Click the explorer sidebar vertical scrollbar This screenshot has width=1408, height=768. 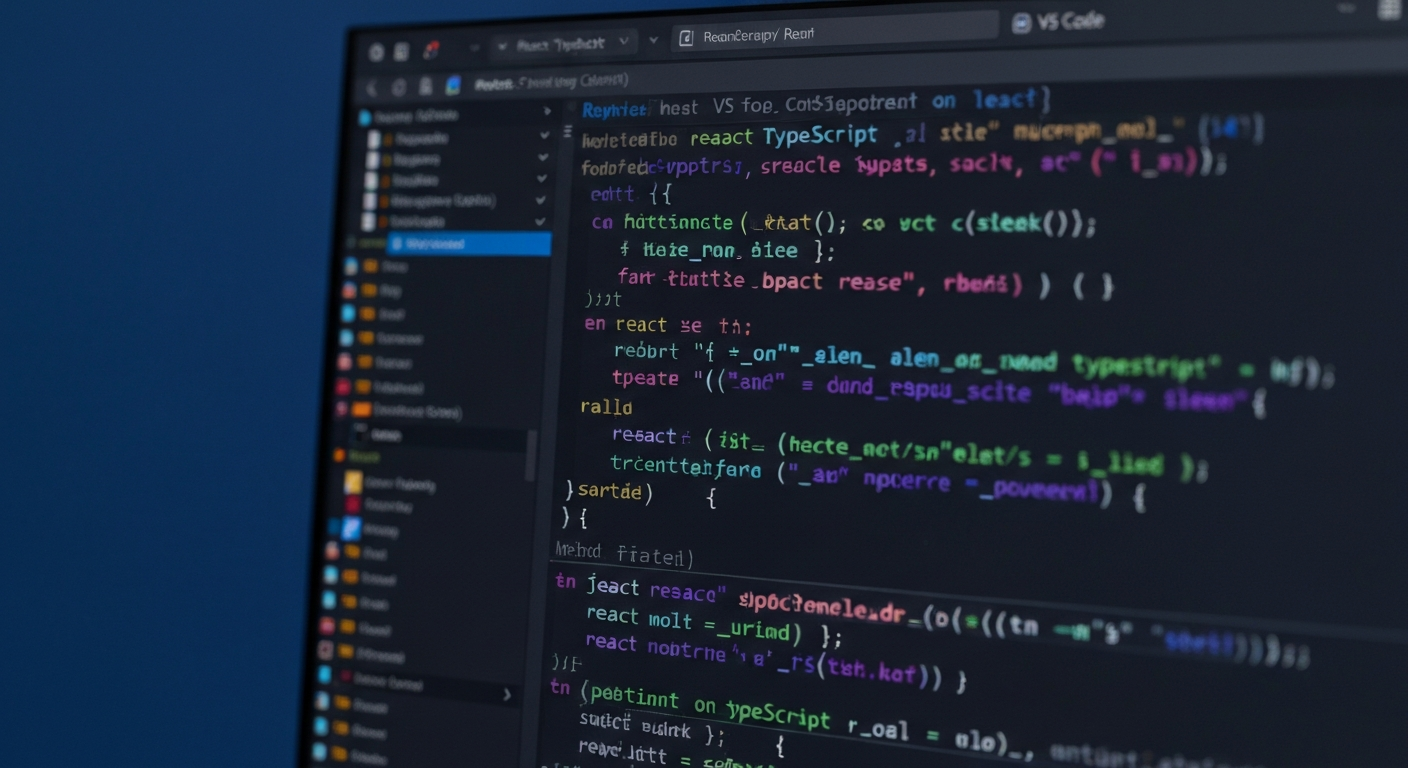[x=531, y=455]
